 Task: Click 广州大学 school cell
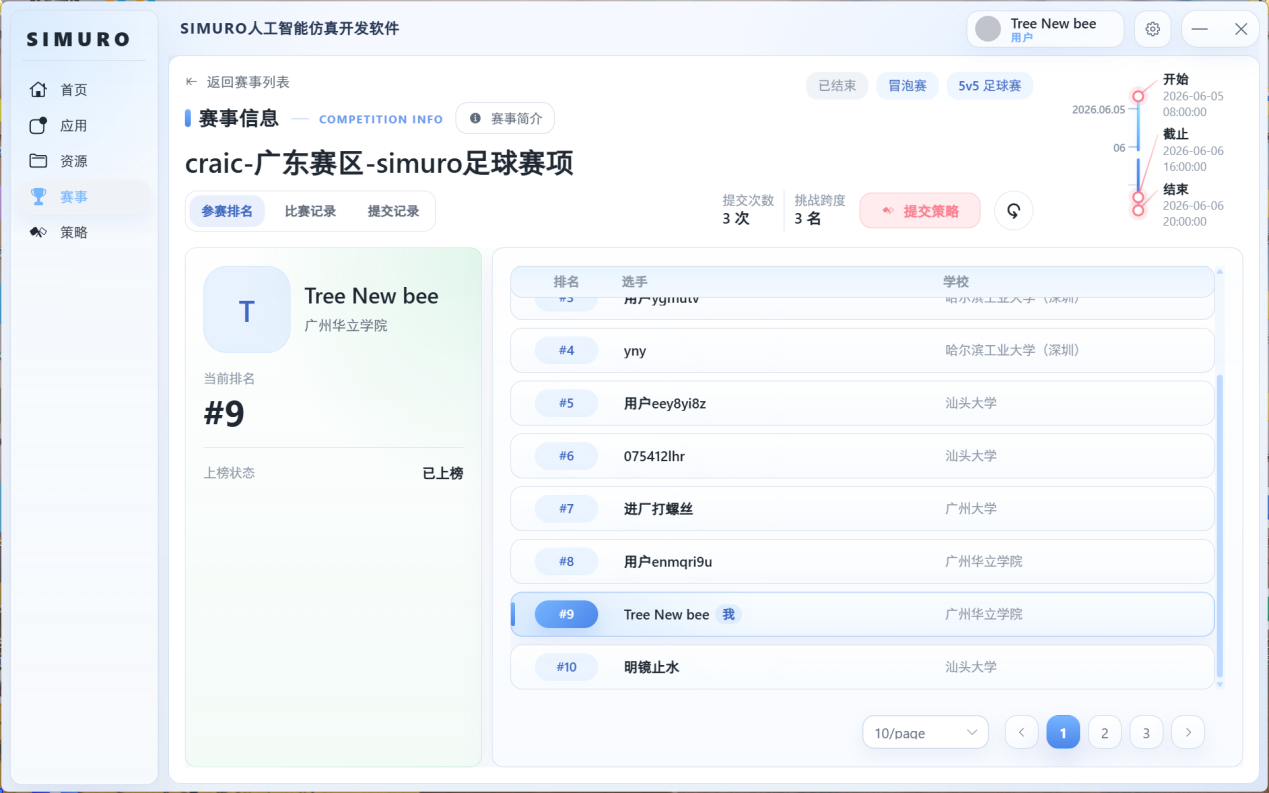click(971, 508)
